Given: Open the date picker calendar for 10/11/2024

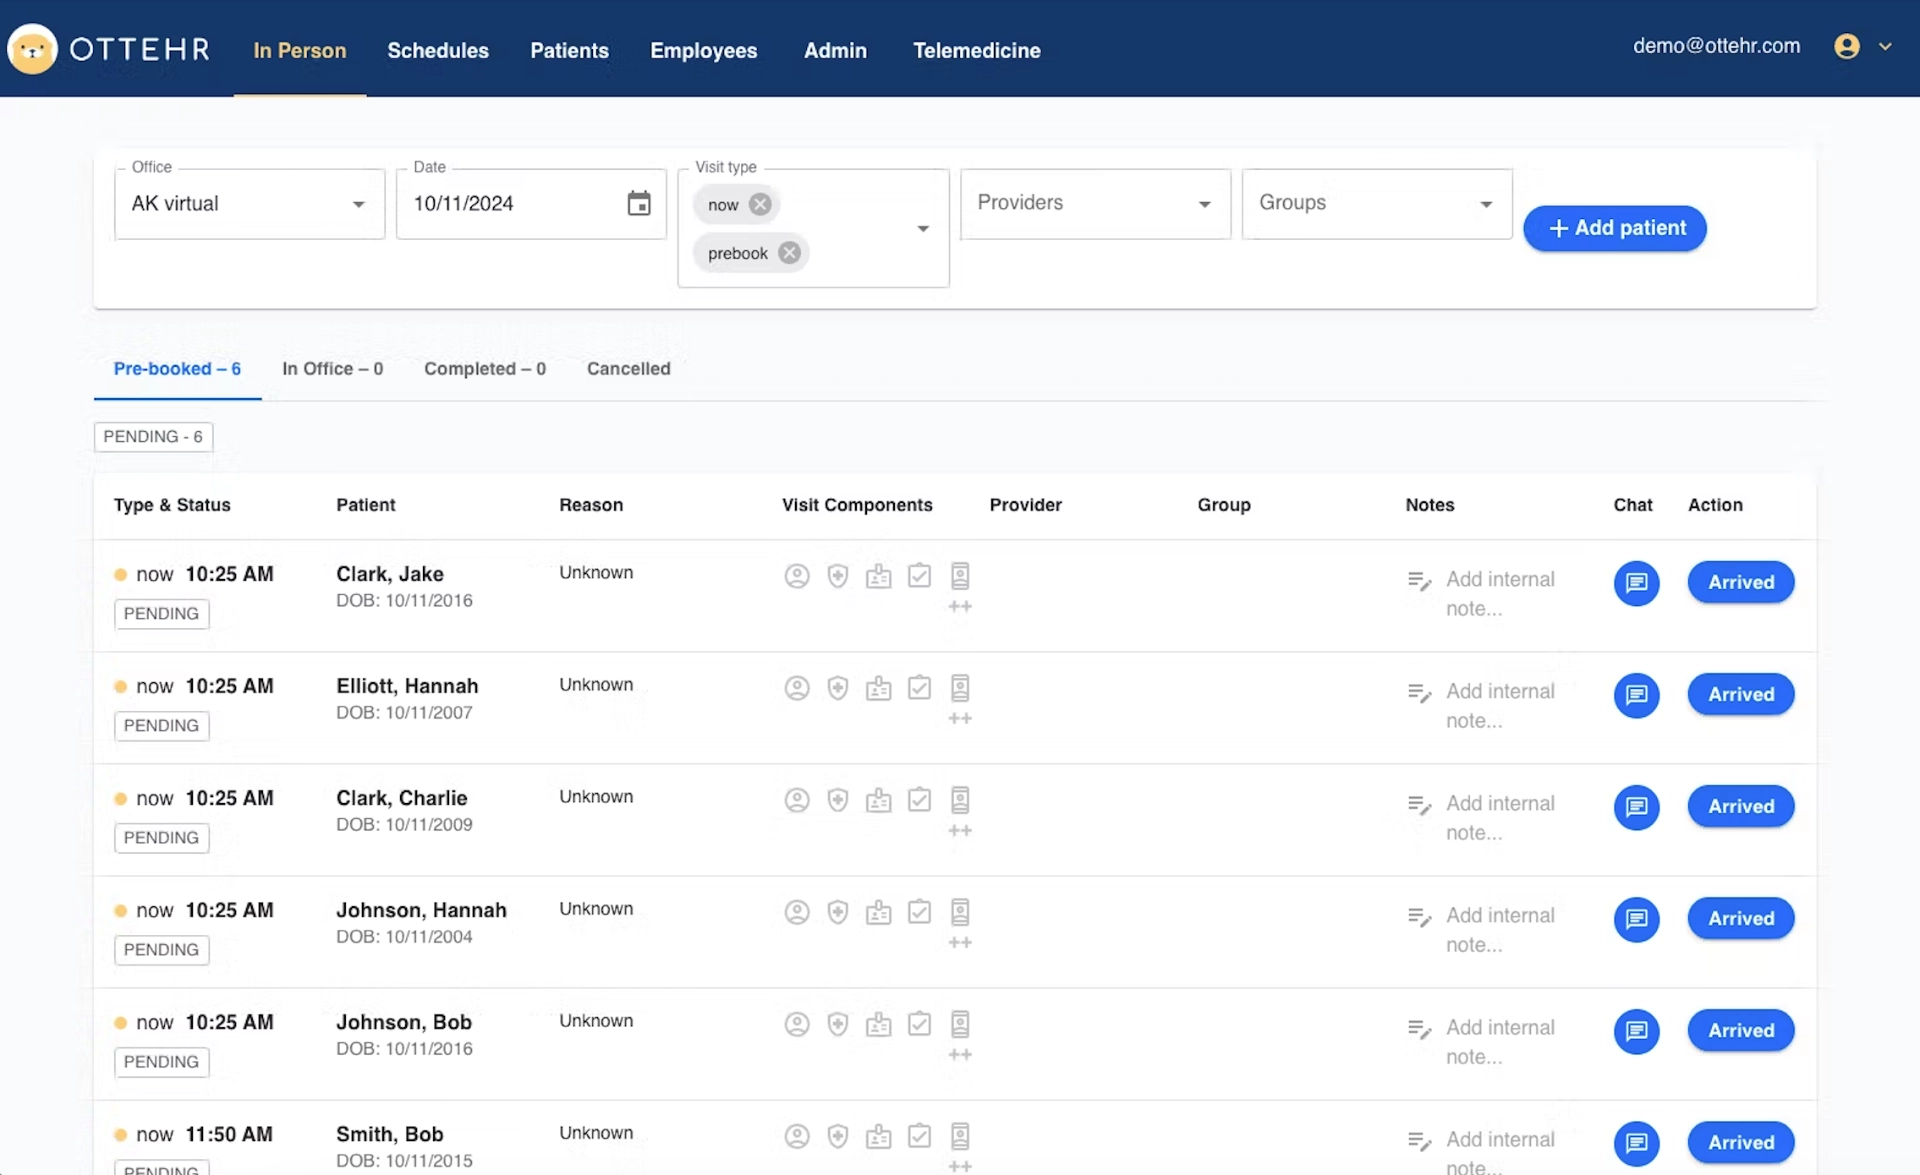Looking at the screenshot, I should 638,203.
